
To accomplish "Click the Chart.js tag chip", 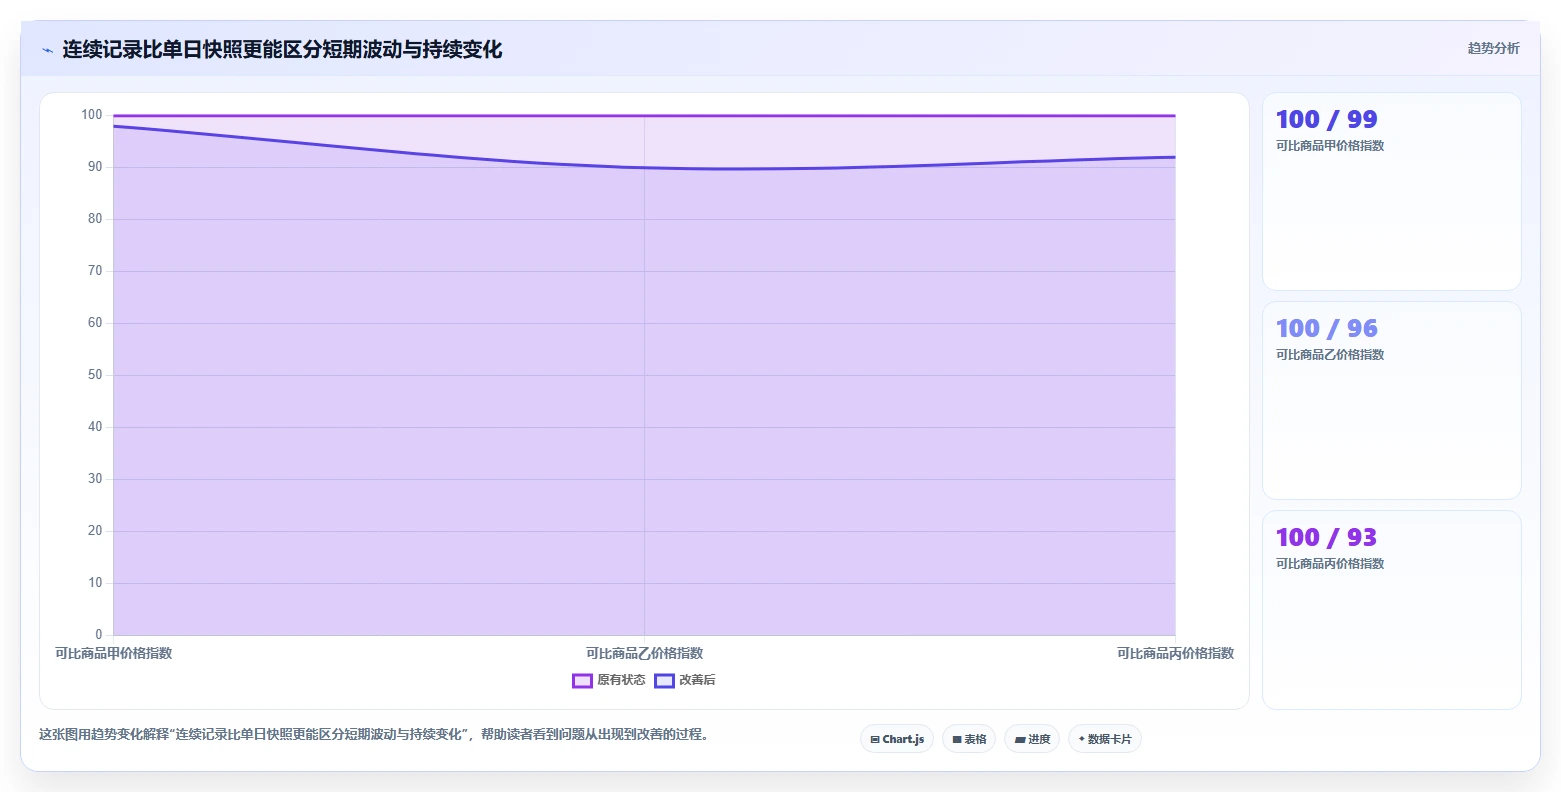I will click(x=897, y=739).
